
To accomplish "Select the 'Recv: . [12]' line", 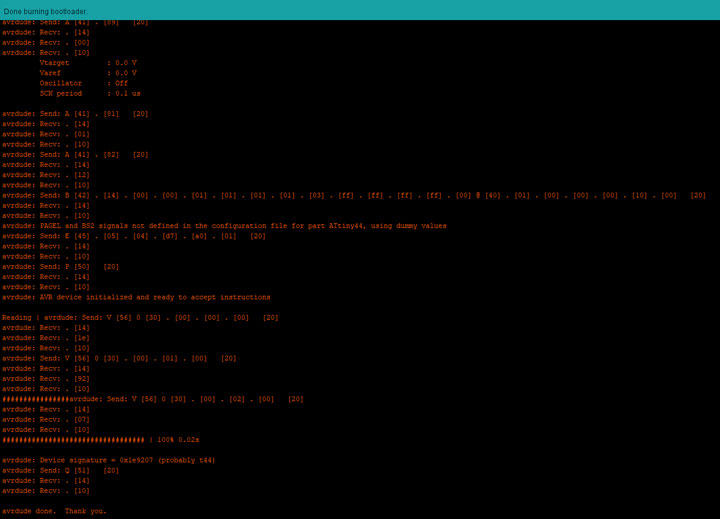I will click(46, 175).
